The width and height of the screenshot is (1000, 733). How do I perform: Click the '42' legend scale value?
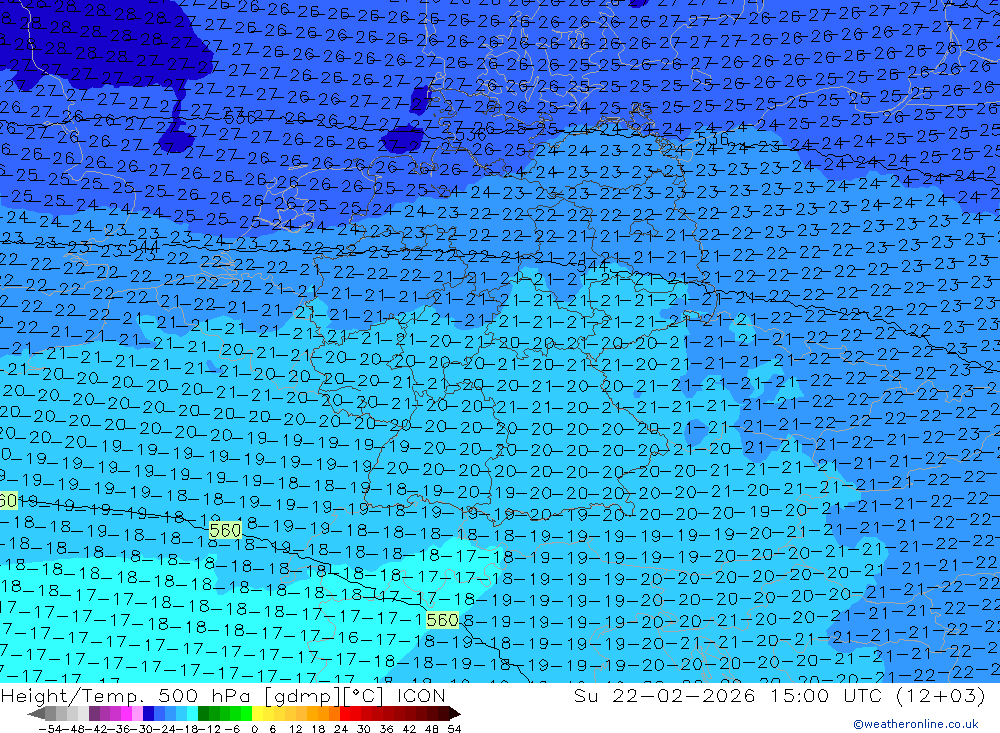(409, 729)
